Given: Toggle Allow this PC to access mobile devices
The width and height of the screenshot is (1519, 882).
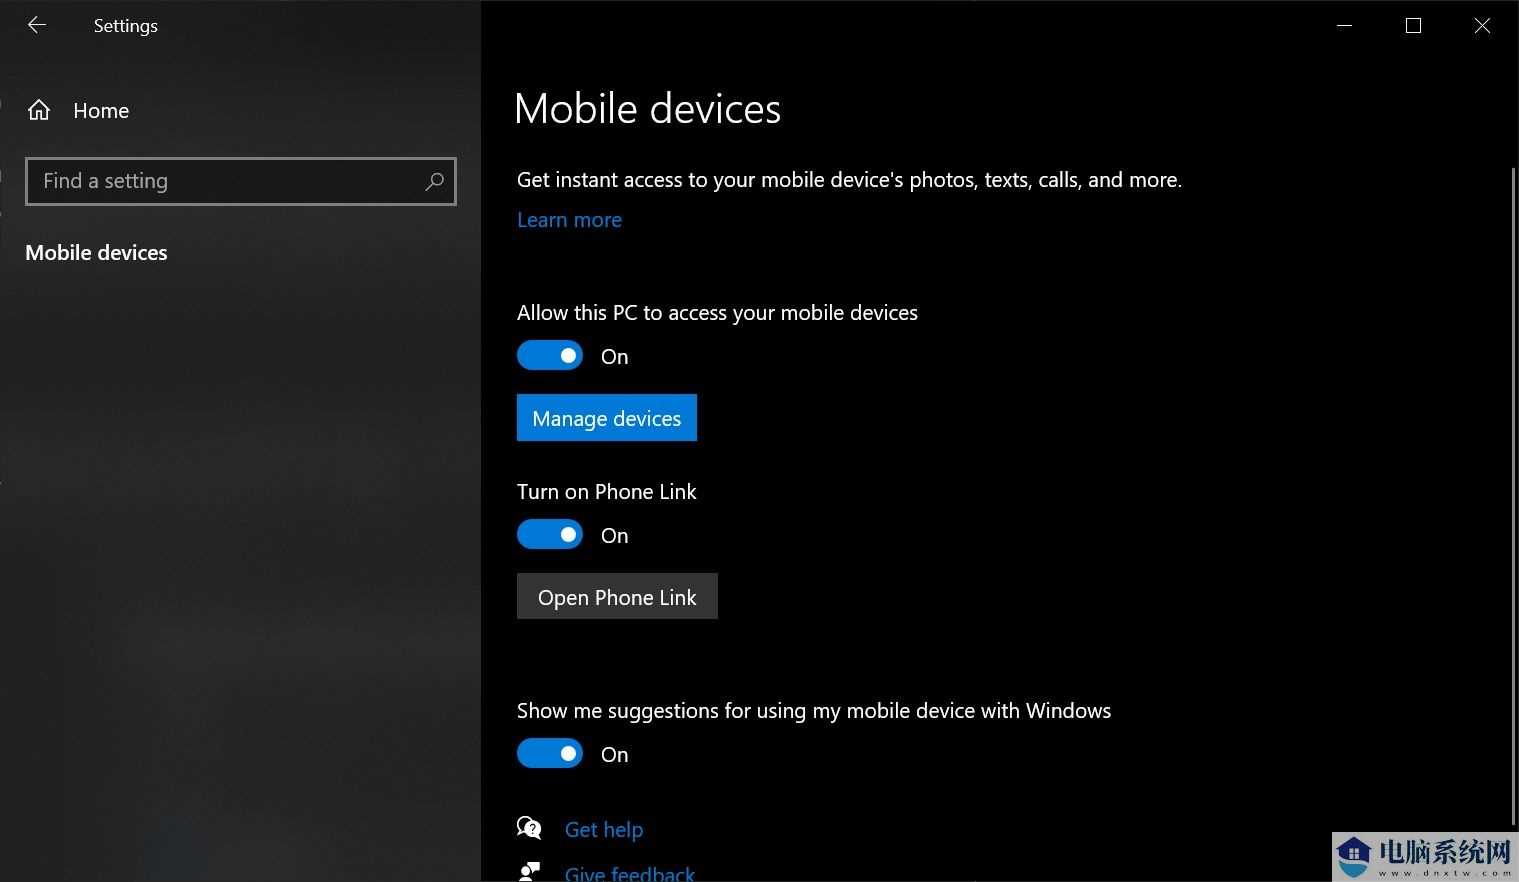Looking at the screenshot, I should coord(550,355).
